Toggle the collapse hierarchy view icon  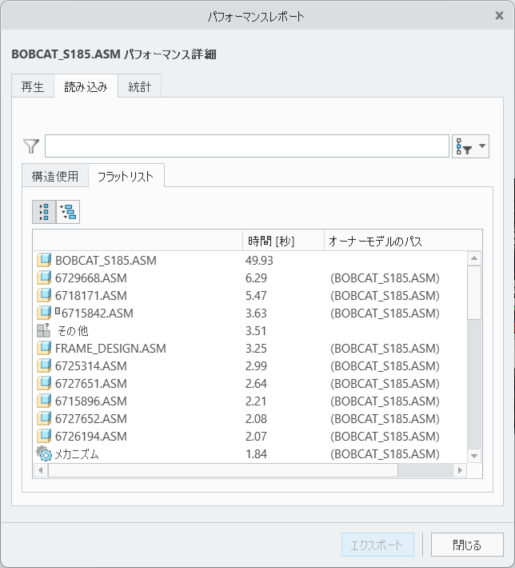[68, 212]
